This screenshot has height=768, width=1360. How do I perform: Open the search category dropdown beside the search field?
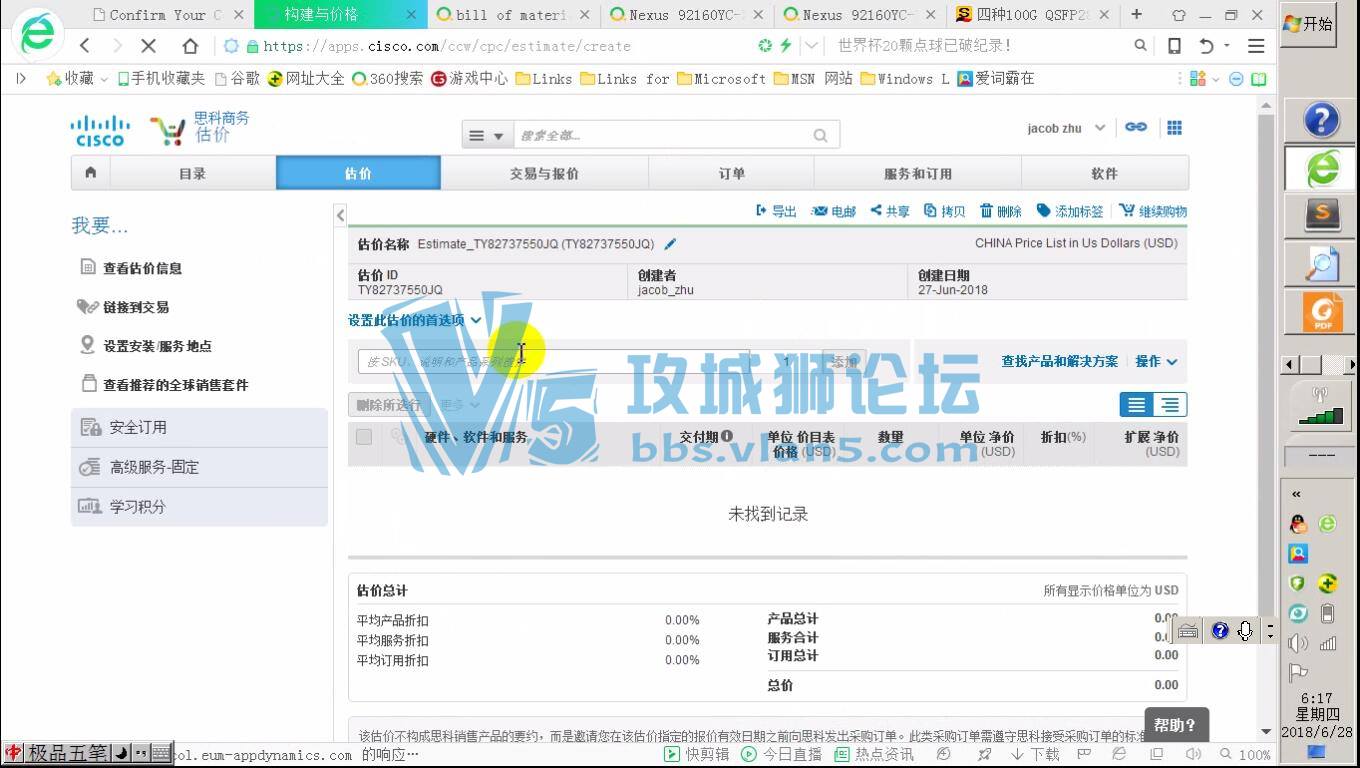pos(487,135)
